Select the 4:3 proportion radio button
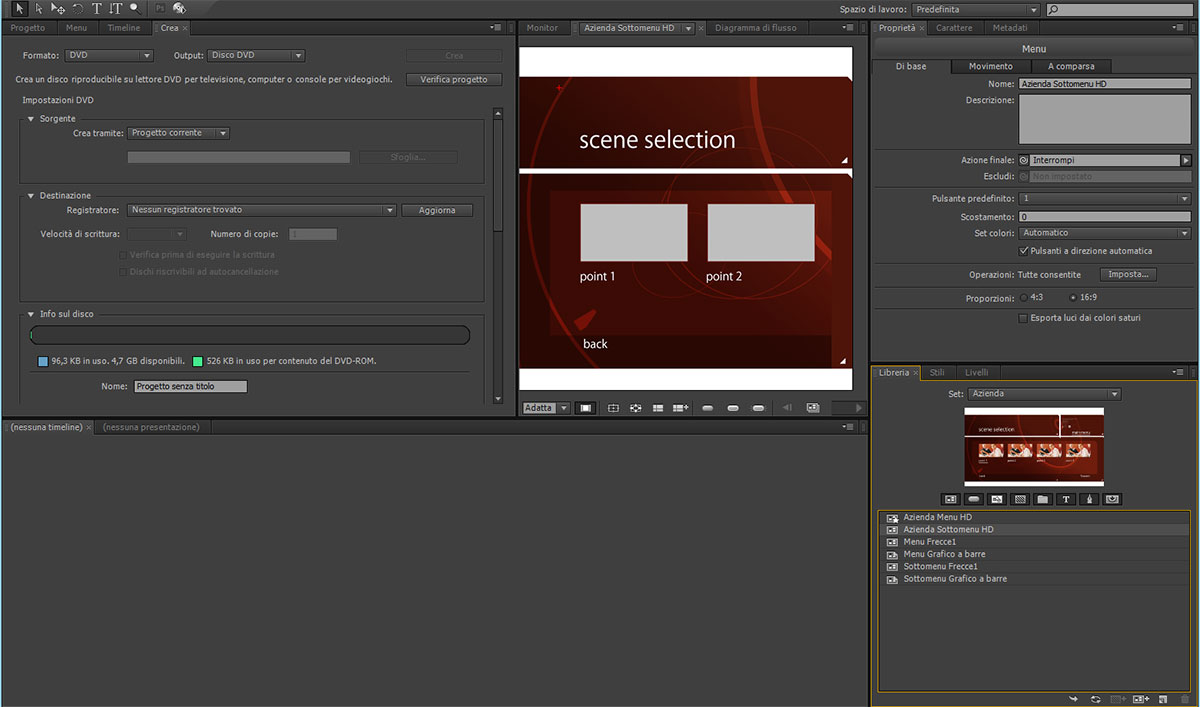 pos(1024,298)
